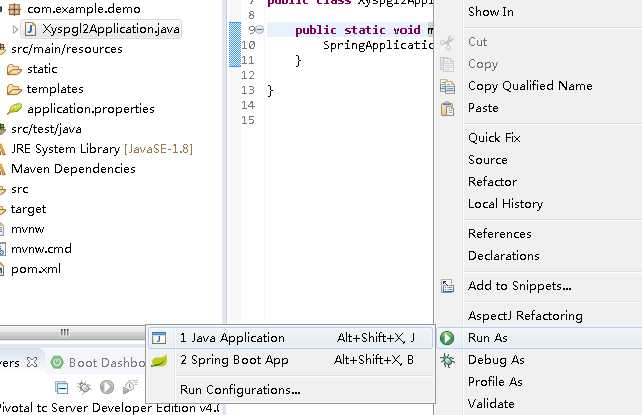Click the Copy pages icon

coord(447,64)
